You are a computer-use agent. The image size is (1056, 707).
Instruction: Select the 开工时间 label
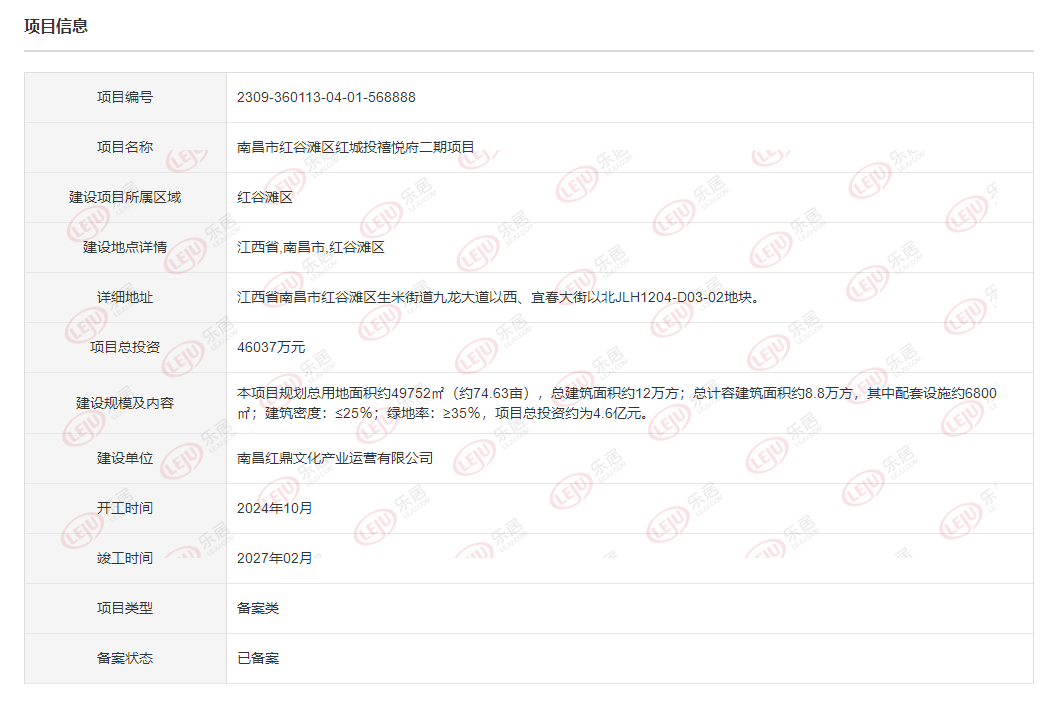tap(125, 508)
